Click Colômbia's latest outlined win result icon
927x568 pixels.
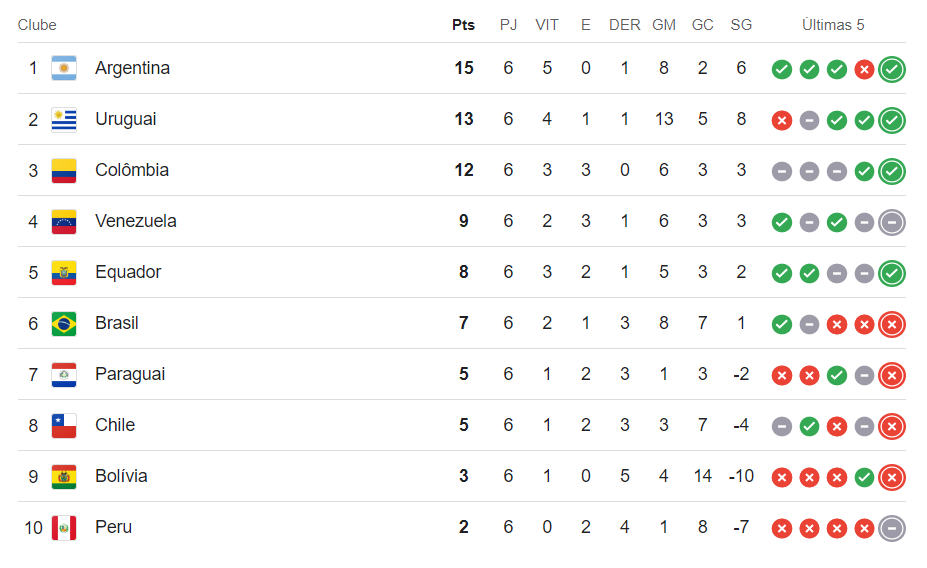[x=892, y=171]
